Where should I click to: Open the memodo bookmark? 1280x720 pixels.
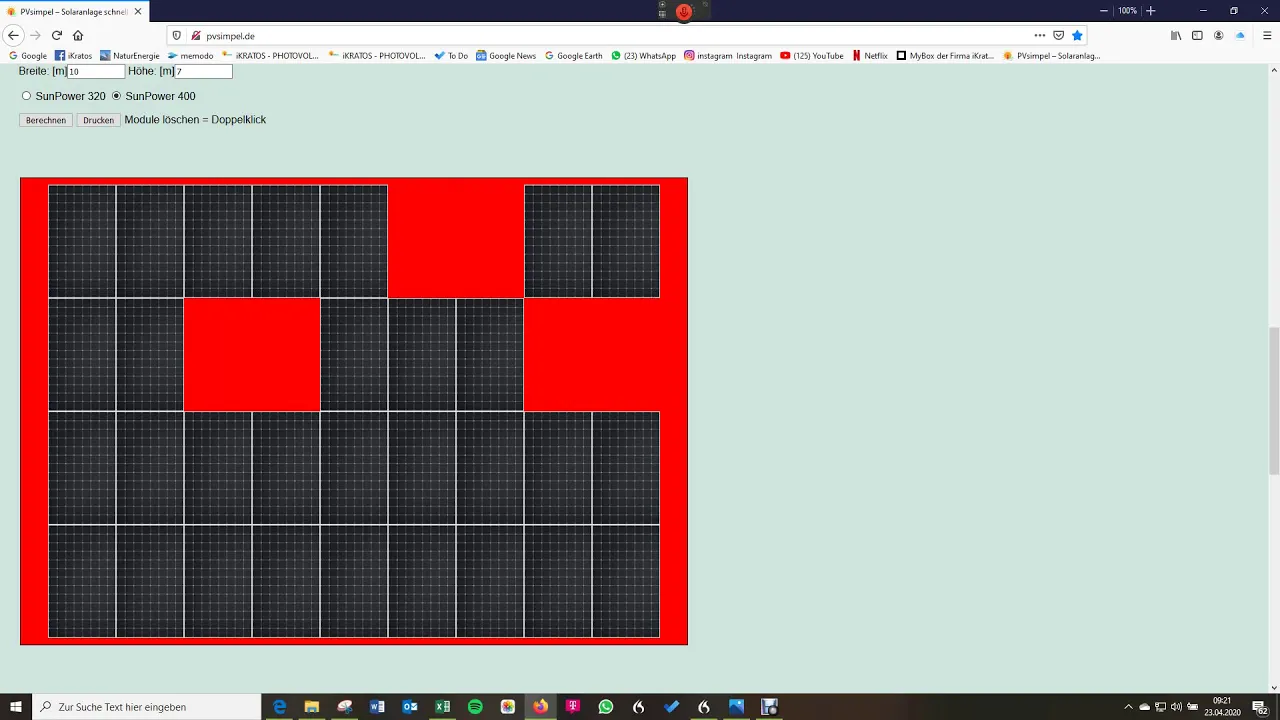pyautogui.click(x=190, y=56)
